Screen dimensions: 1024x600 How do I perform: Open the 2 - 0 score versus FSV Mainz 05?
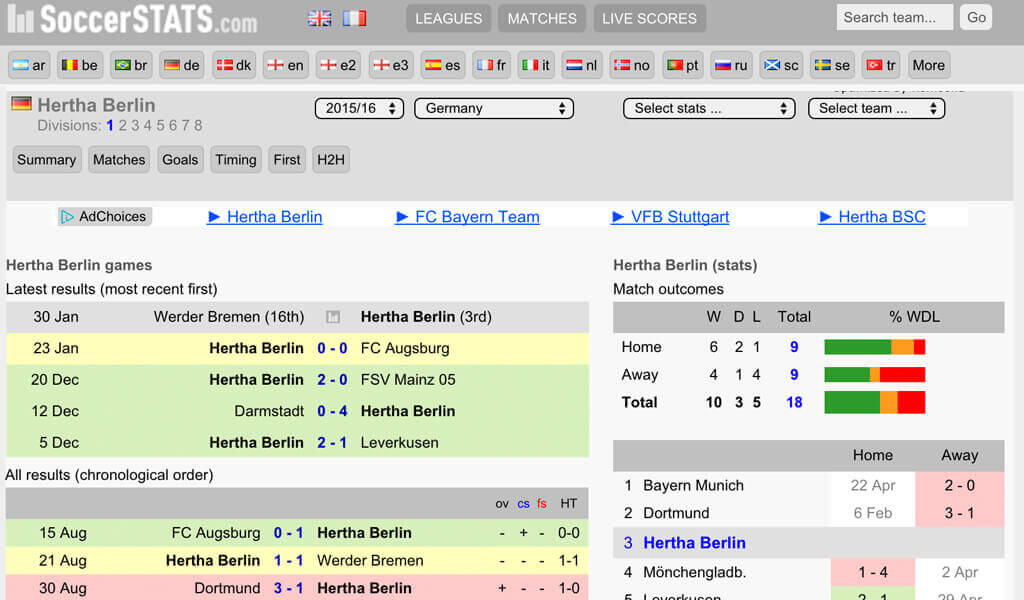click(x=332, y=380)
